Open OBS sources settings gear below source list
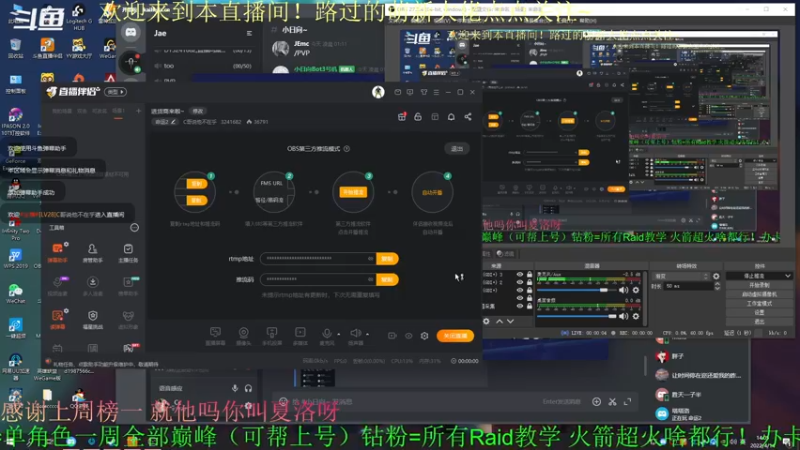 pyautogui.click(x=486, y=321)
